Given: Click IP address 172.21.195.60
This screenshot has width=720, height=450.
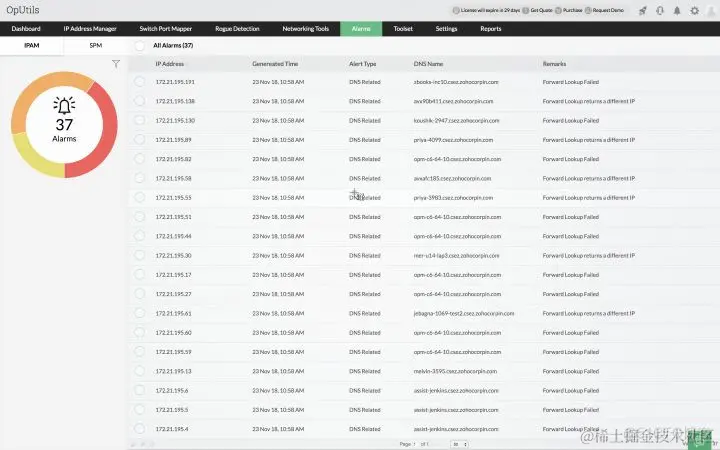Looking at the screenshot, I should pyautogui.click(x=173, y=332).
